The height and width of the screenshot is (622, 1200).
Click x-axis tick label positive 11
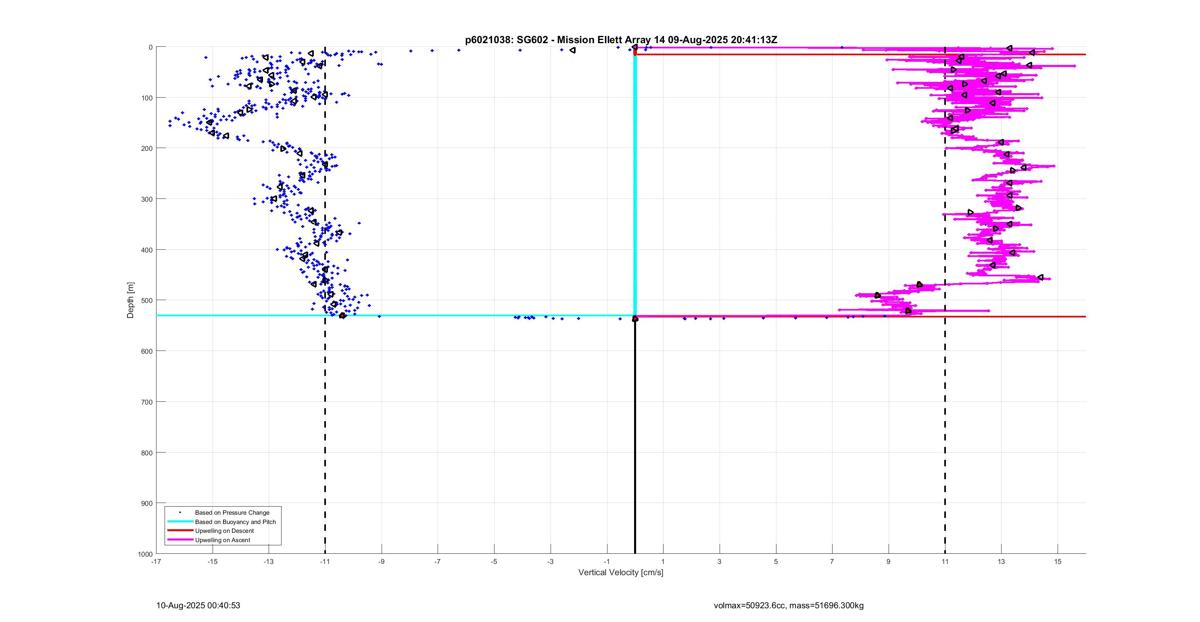[x=945, y=562]
